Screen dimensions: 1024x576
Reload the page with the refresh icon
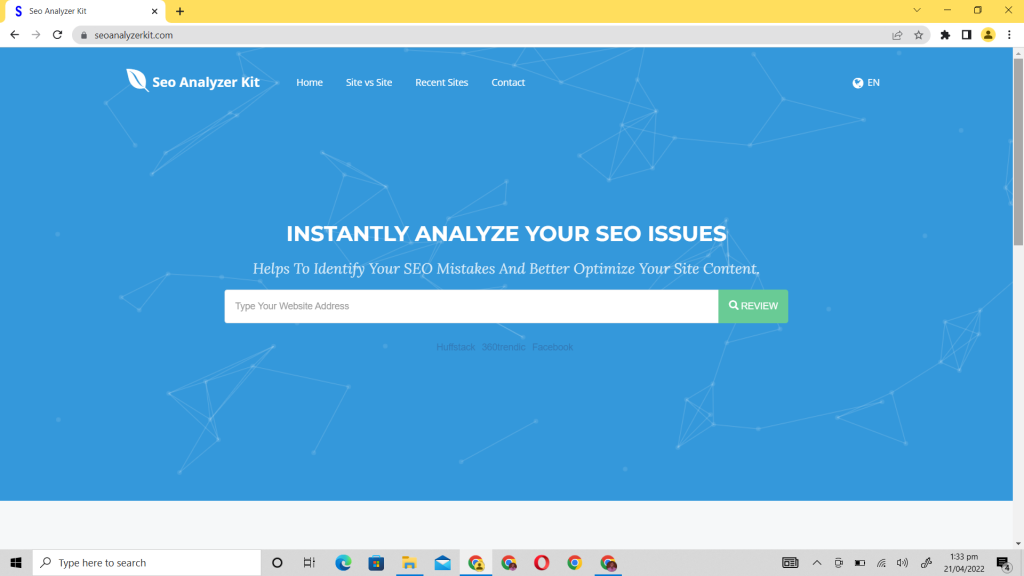(x=57, y=35)
